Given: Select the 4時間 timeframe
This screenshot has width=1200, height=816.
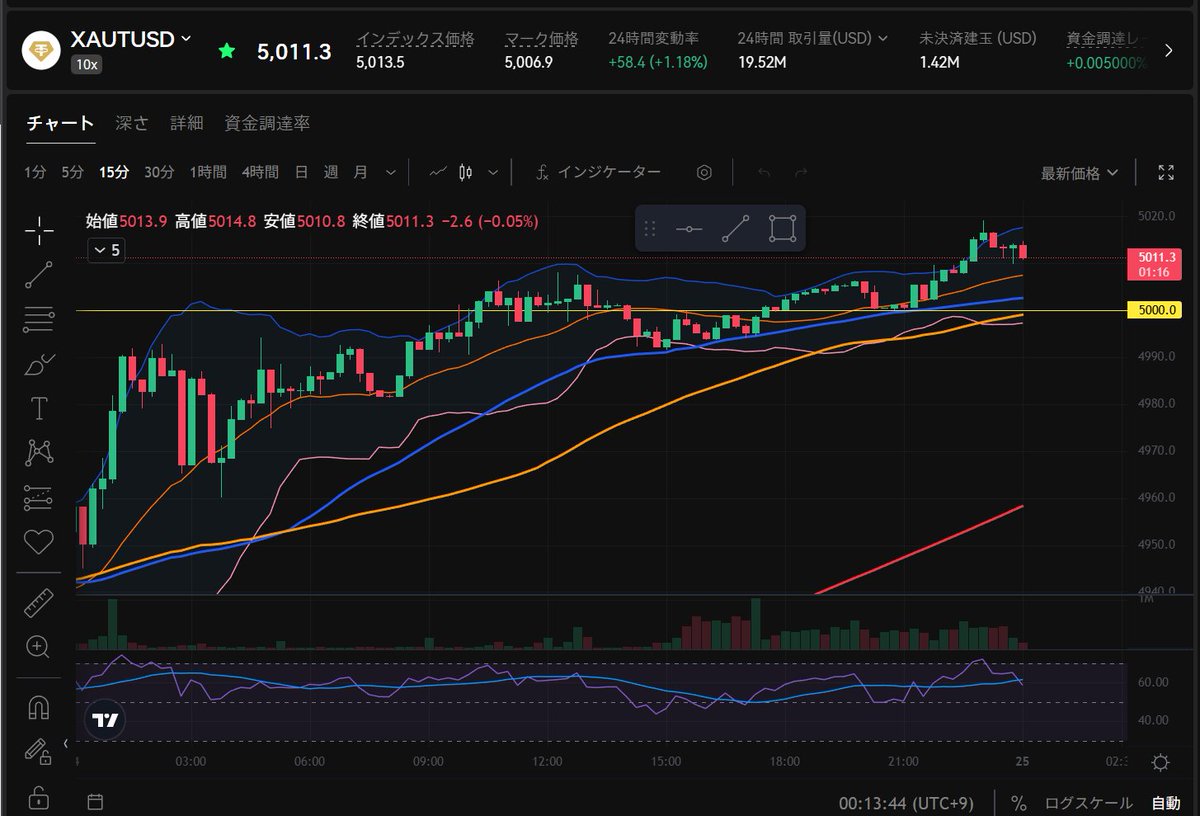Looking at the screenshot, I should [260, 172].
